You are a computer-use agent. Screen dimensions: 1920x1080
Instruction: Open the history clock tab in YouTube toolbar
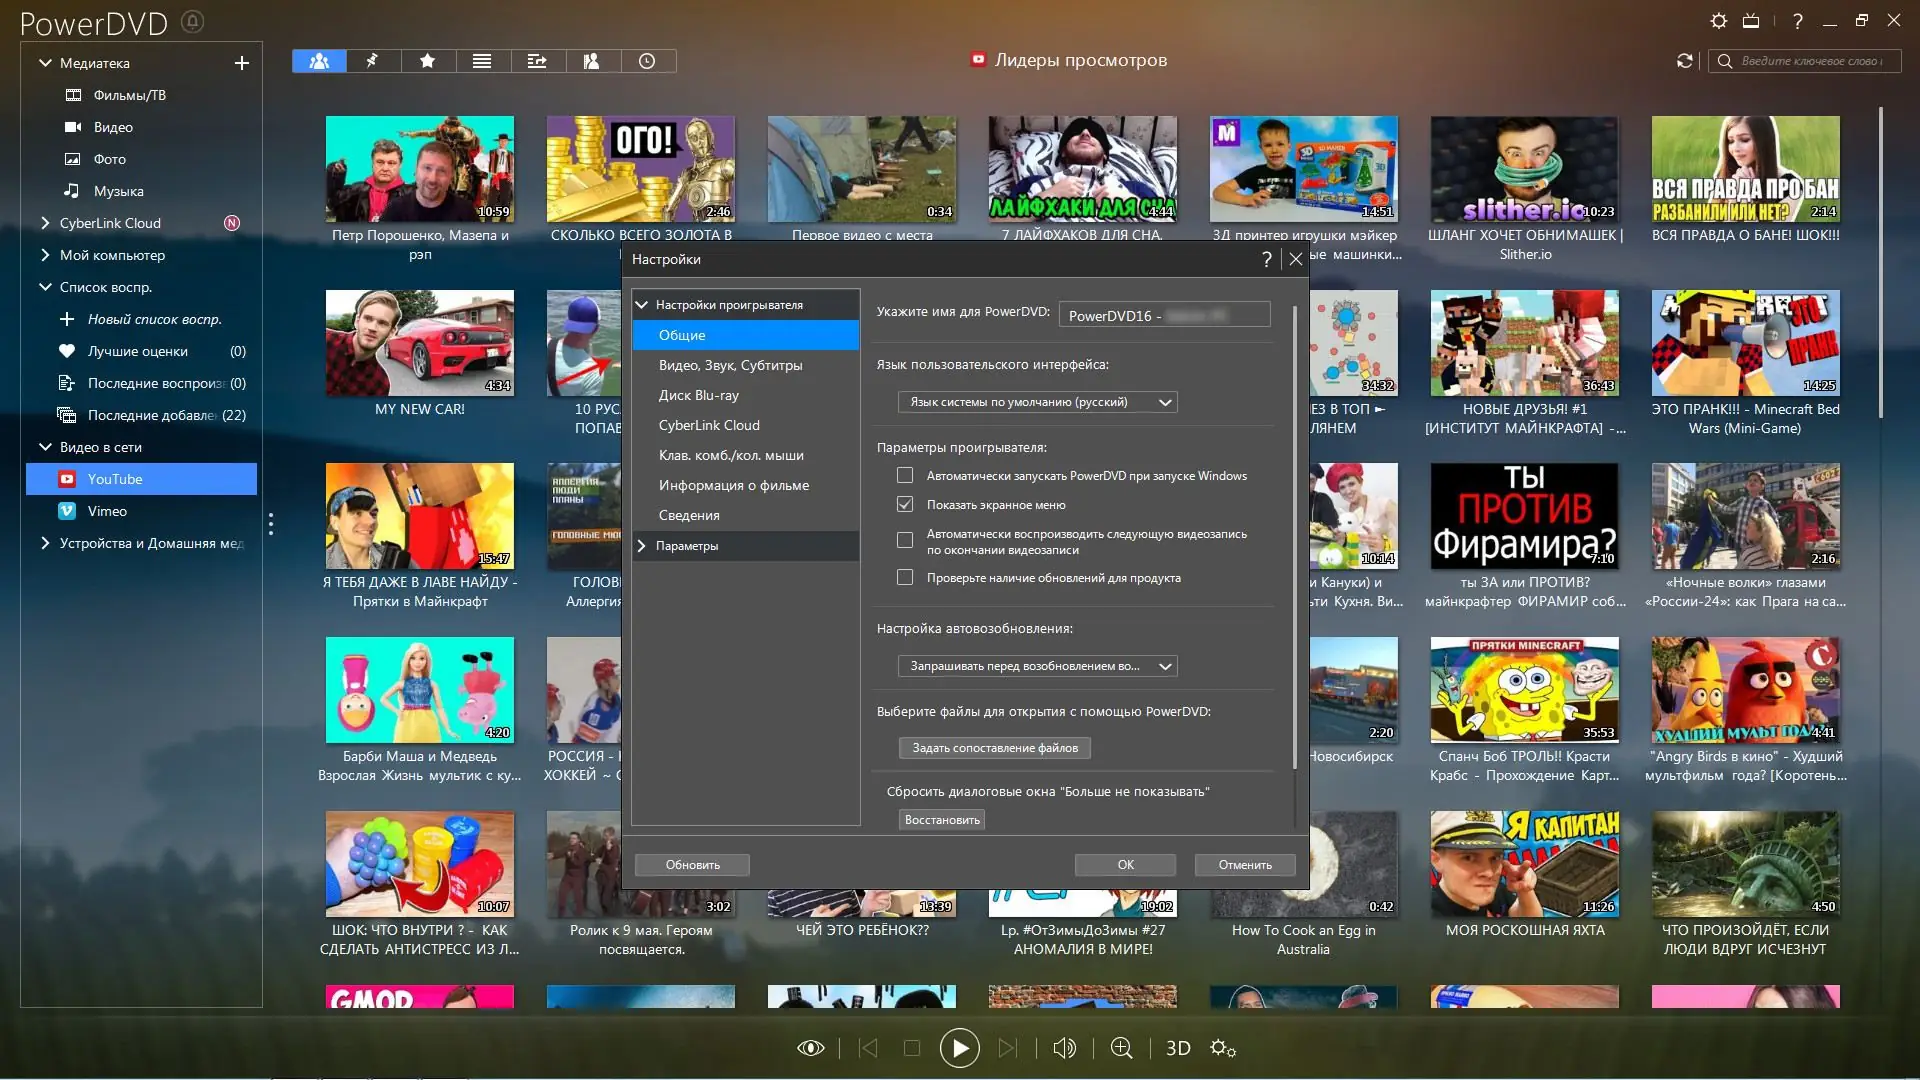[x=647, y=61]
